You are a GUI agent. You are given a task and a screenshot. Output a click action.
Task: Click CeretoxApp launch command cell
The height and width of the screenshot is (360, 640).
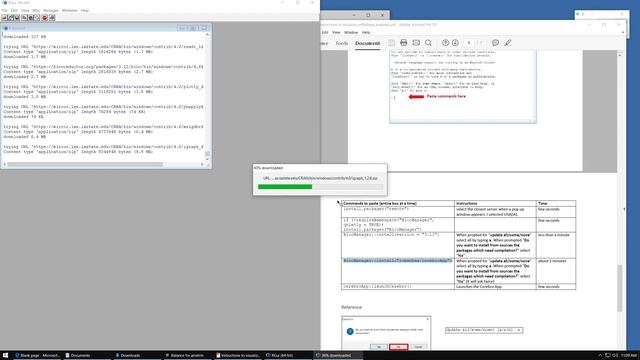[x=398, y=287]
